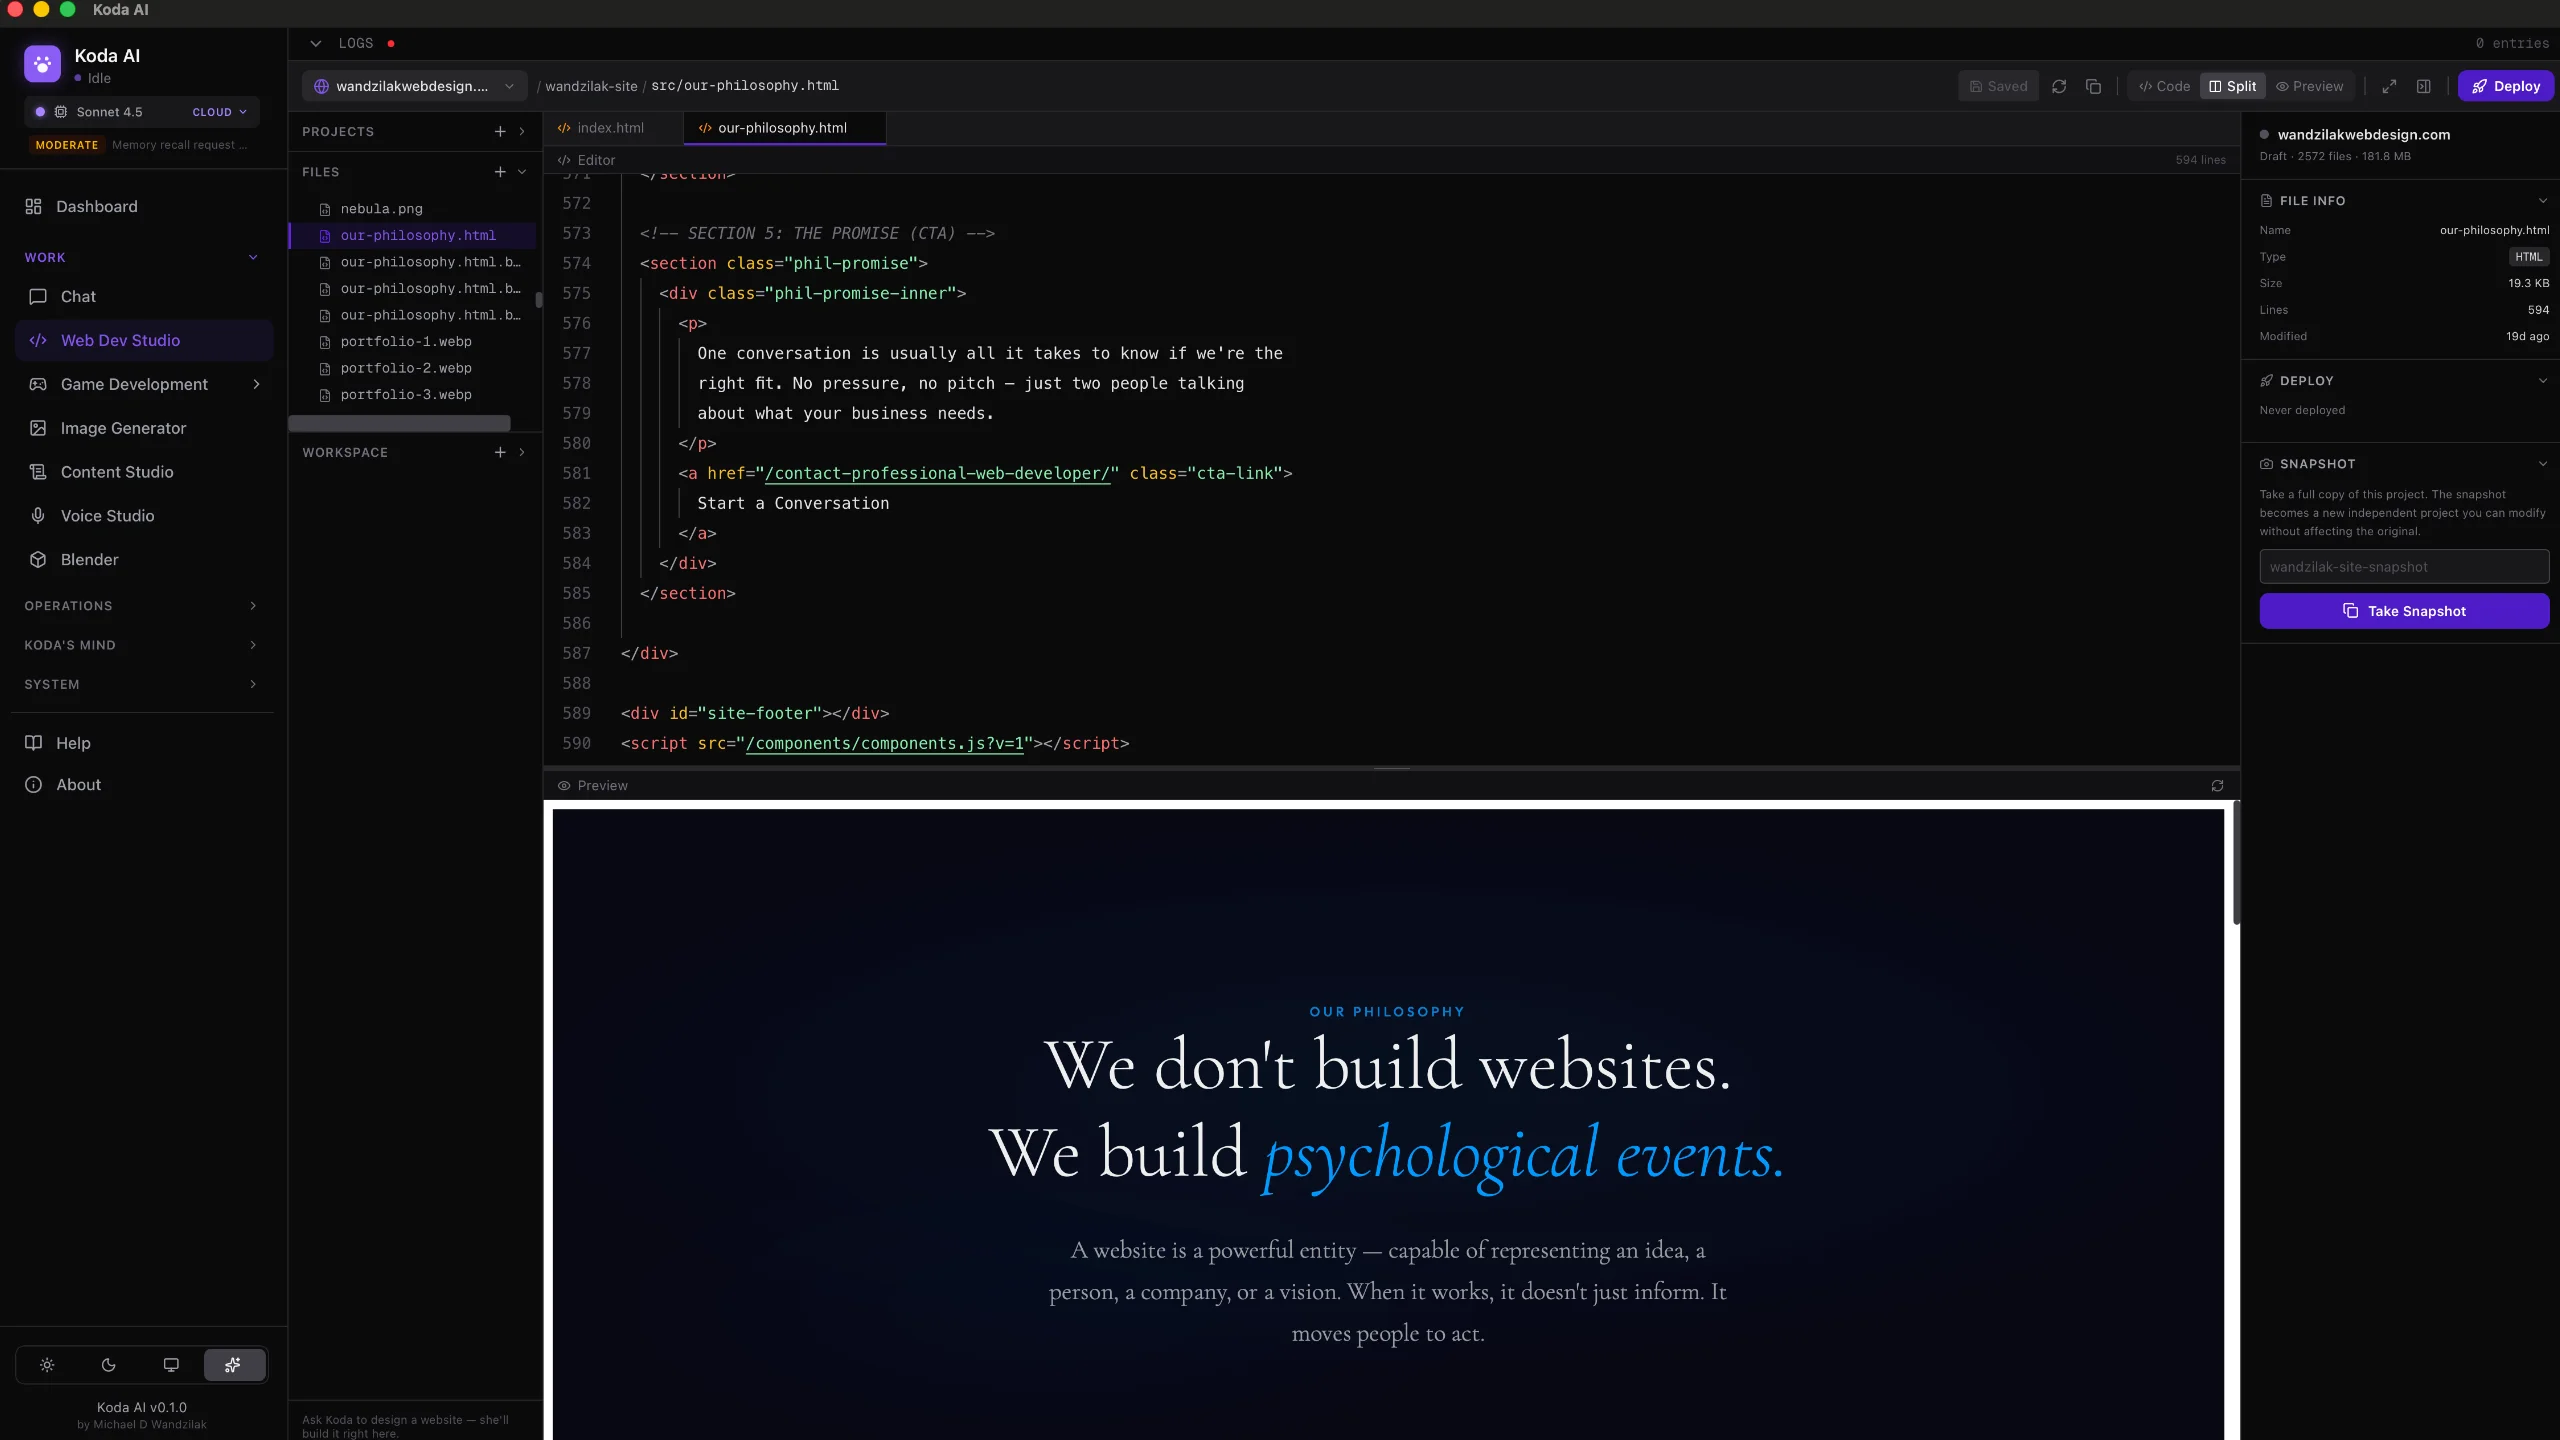Screen dimensions: 2560x1440
Task: Open portfolio-2.webp file
Action: (x=405, y=368)
